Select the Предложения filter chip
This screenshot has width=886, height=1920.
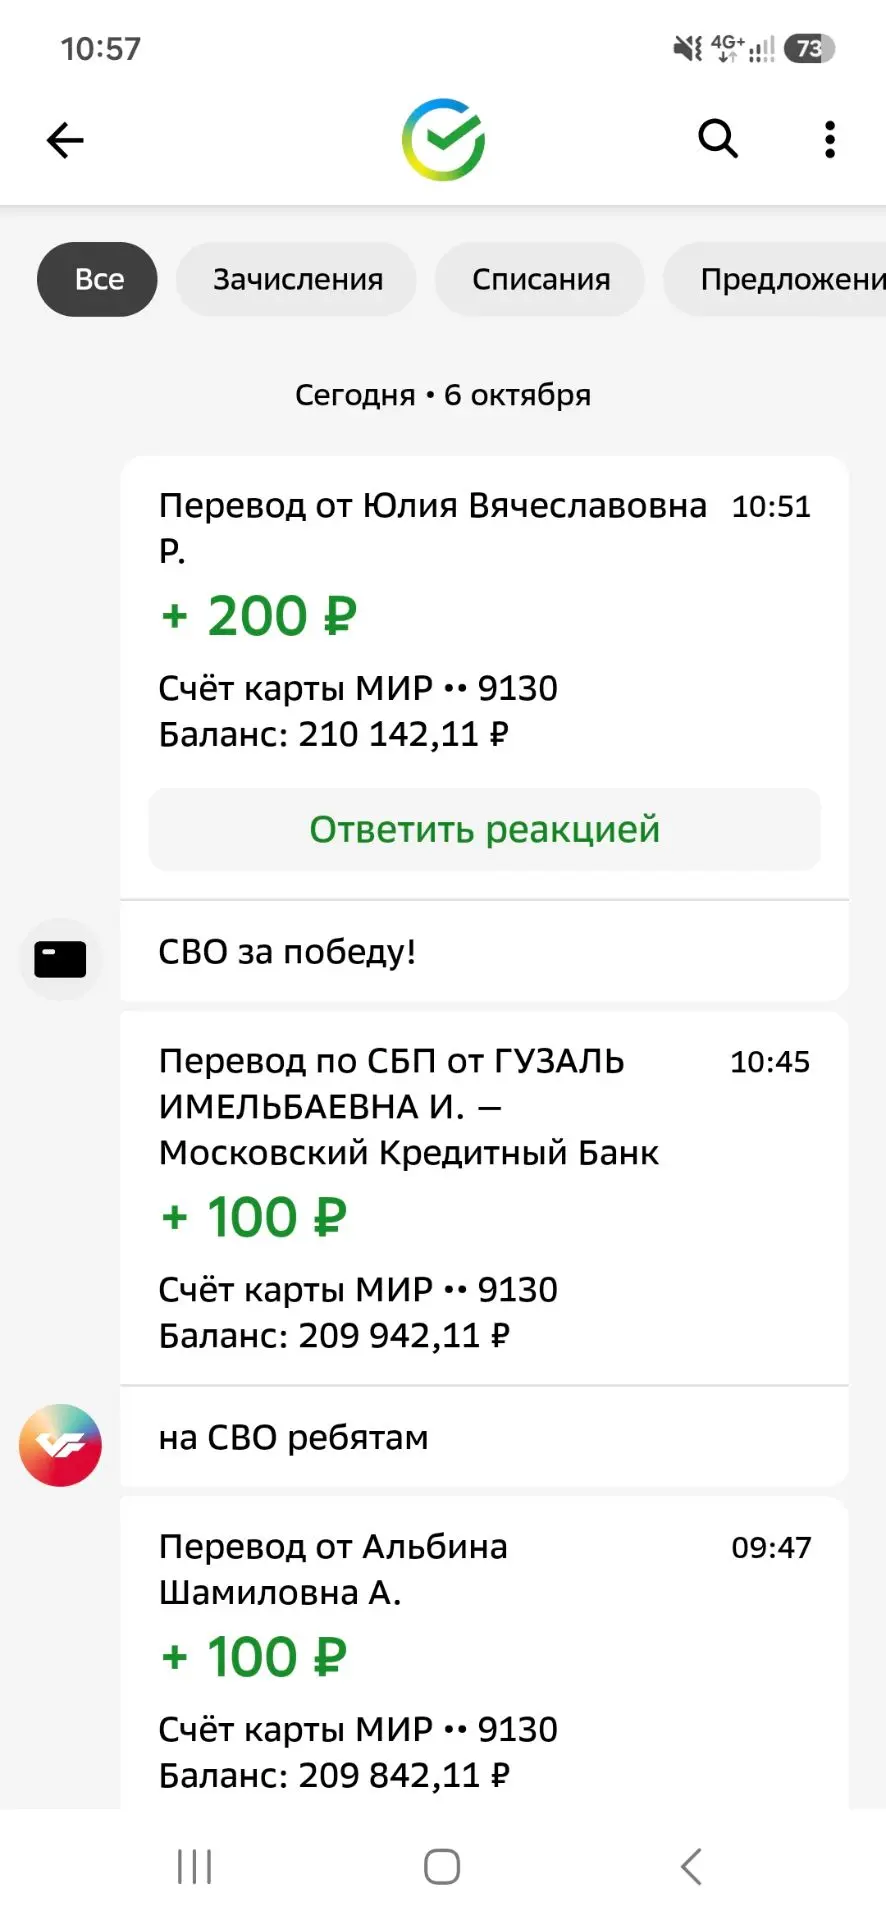click(775, 279)
